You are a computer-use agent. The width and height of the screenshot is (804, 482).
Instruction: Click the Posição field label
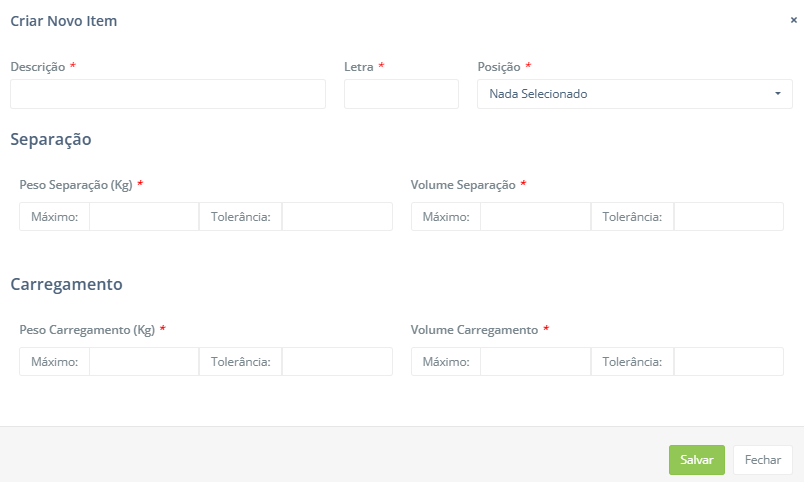[x=499, y=67]
